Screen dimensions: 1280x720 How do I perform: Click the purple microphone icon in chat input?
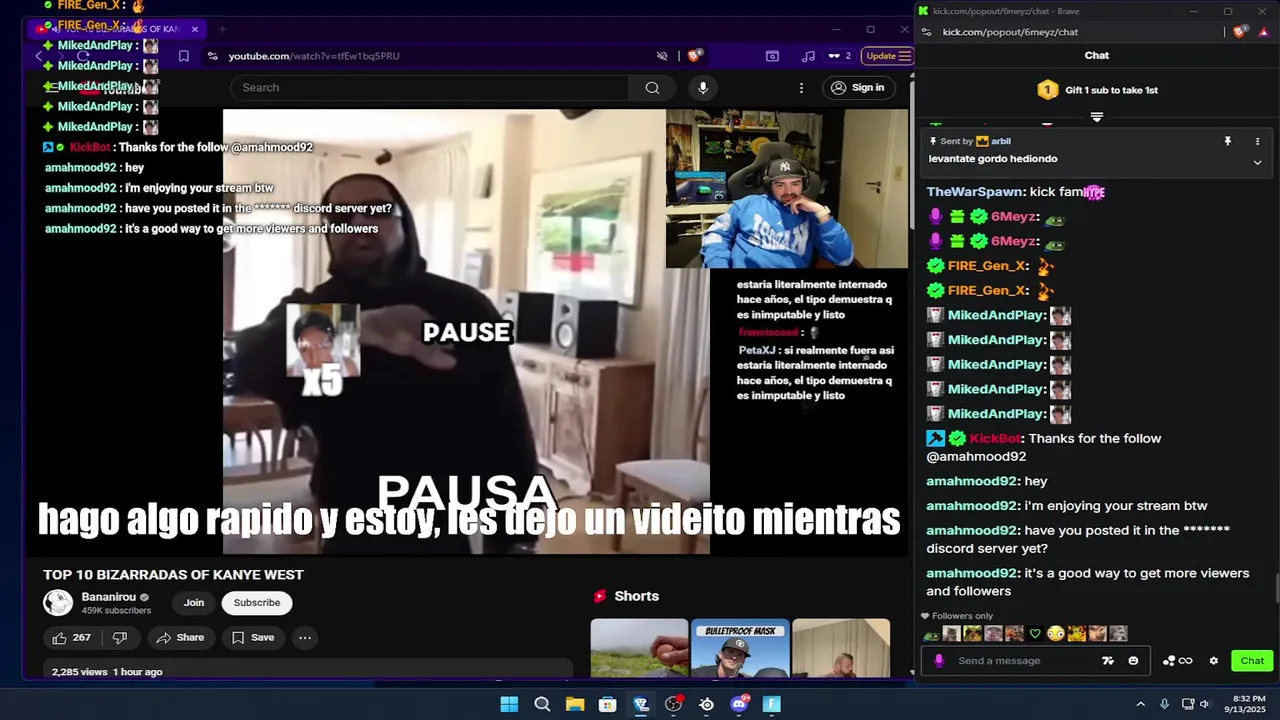click(x=939, y=661)
